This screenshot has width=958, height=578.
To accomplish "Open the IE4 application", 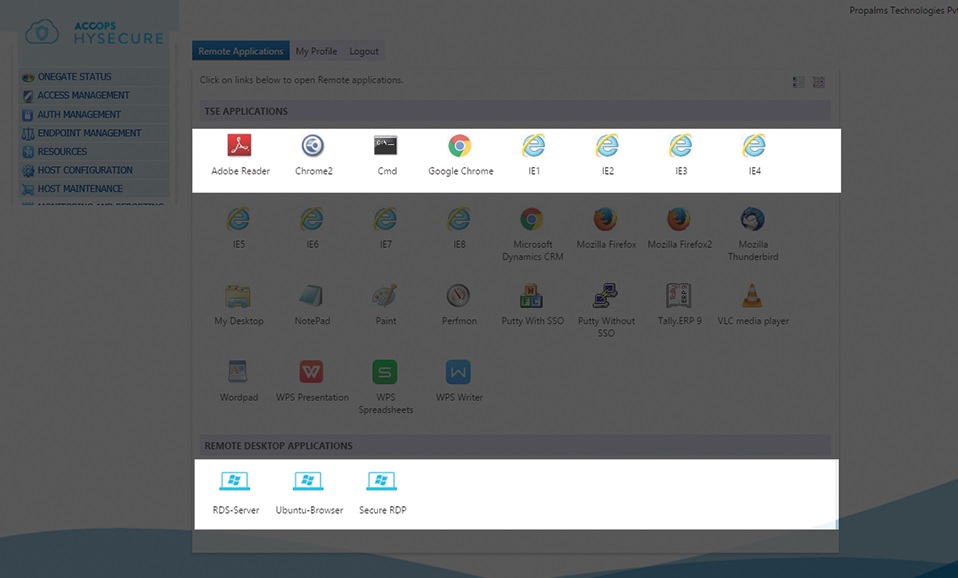I will tap(754, 146).
